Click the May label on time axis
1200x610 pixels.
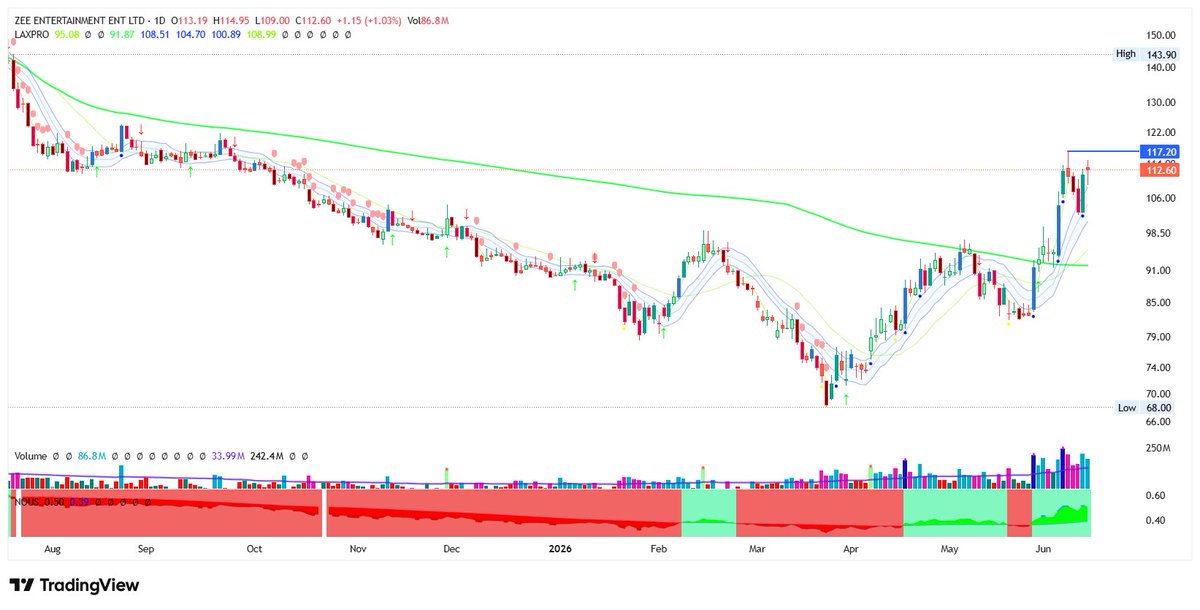click(950, 549)
